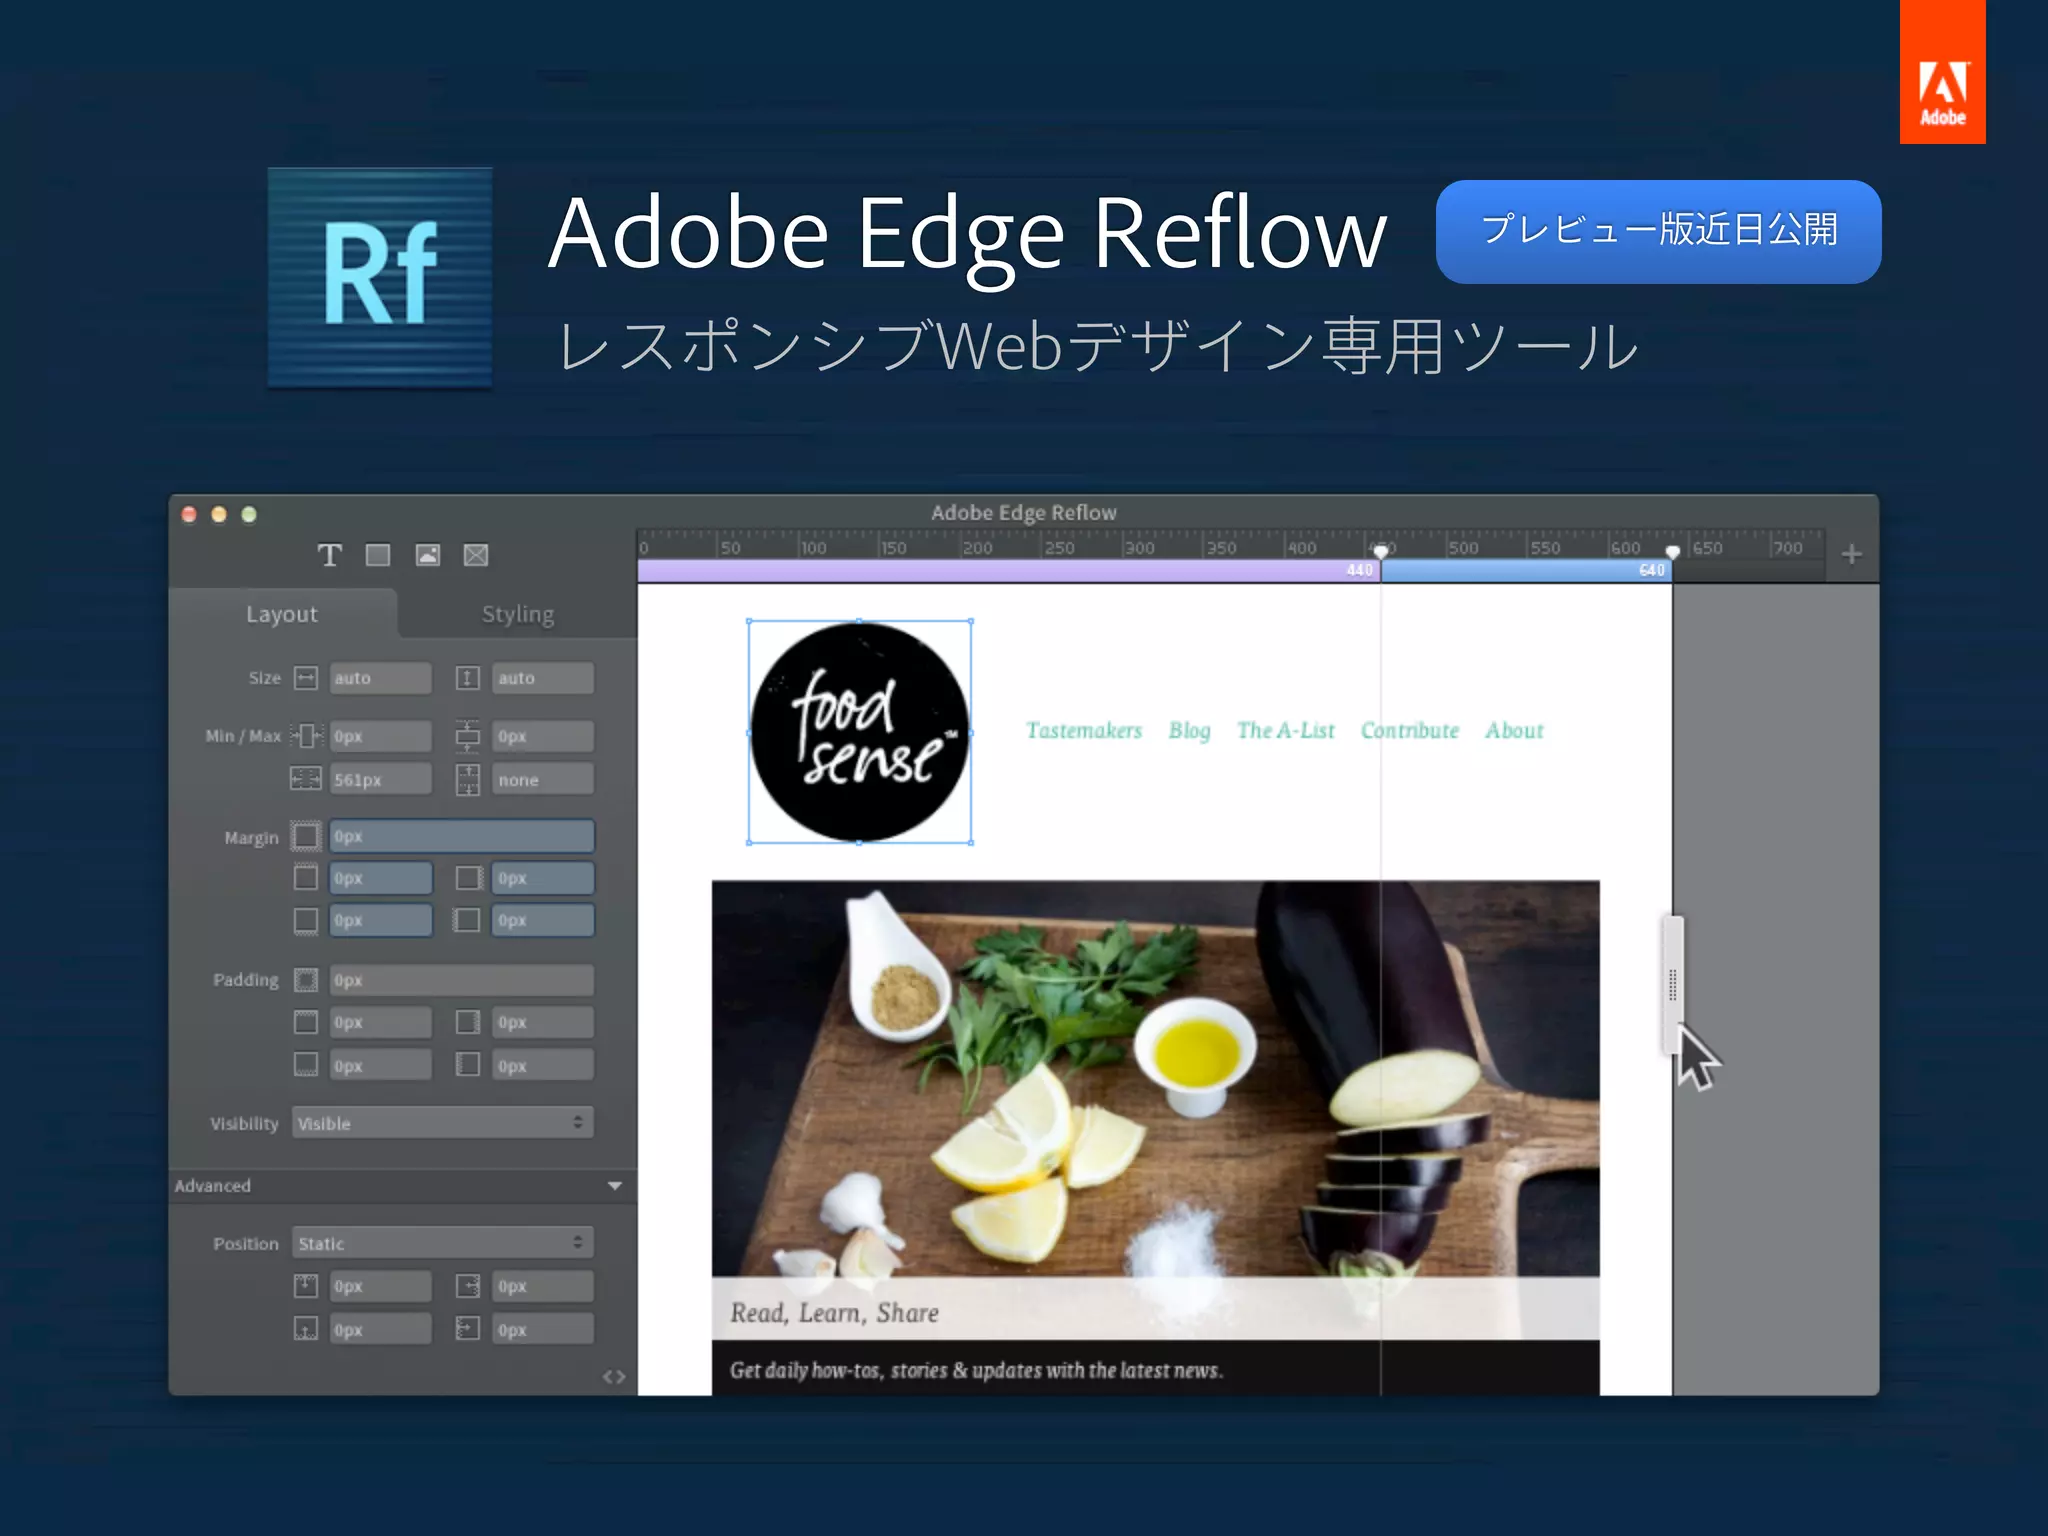The height and width of the screenshot is (1536, 2048).
Task: Click the Adobe logo badge
Action: click(x=1942, y=72)
